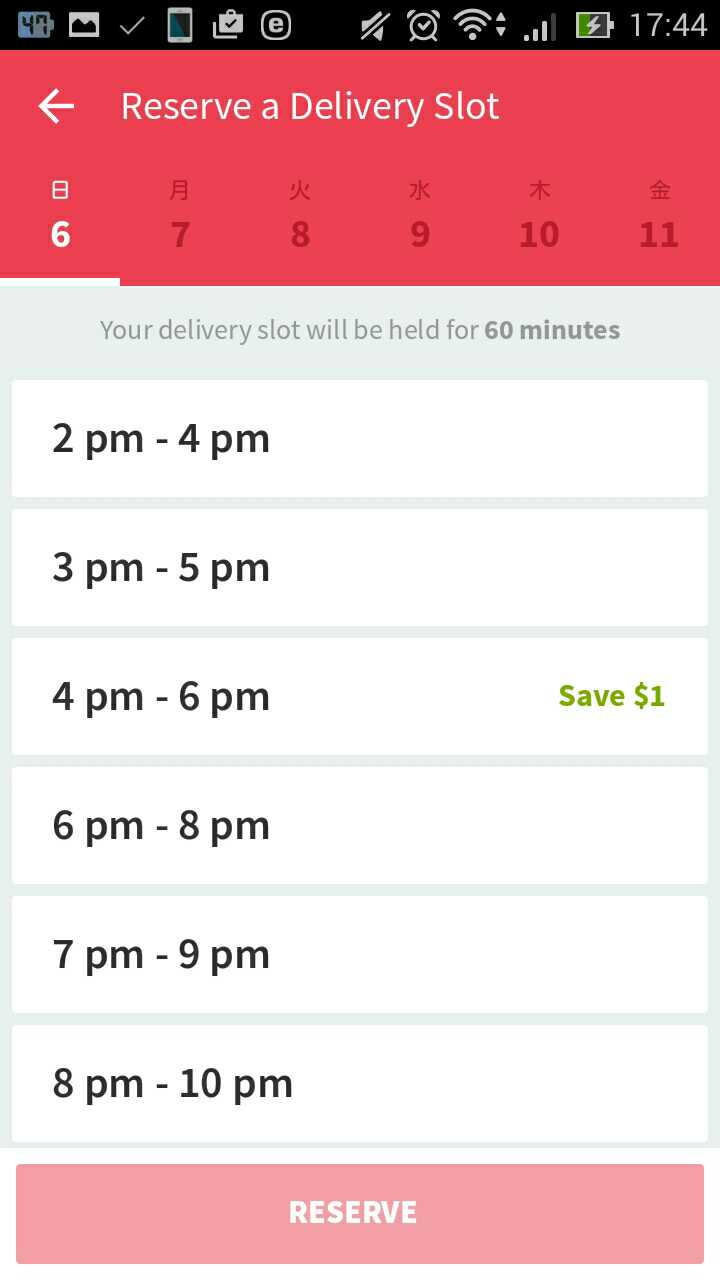This screenshot has height=1280, width=720.
Task: Choose the 7 pm - 9 pm slot
Action: (x=359, y=954)
